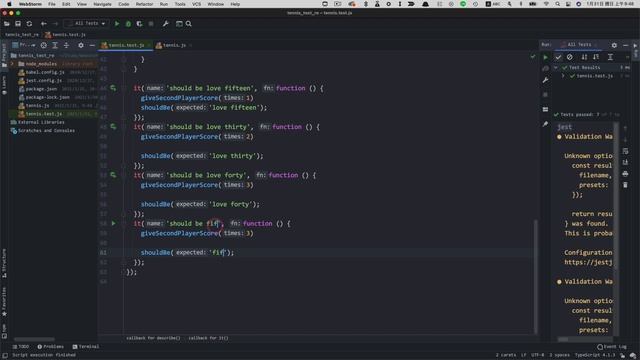The width and height of the screenshot is (640, 360).
Task: Select Scratches and Consoles node
Action: (46, 131)
